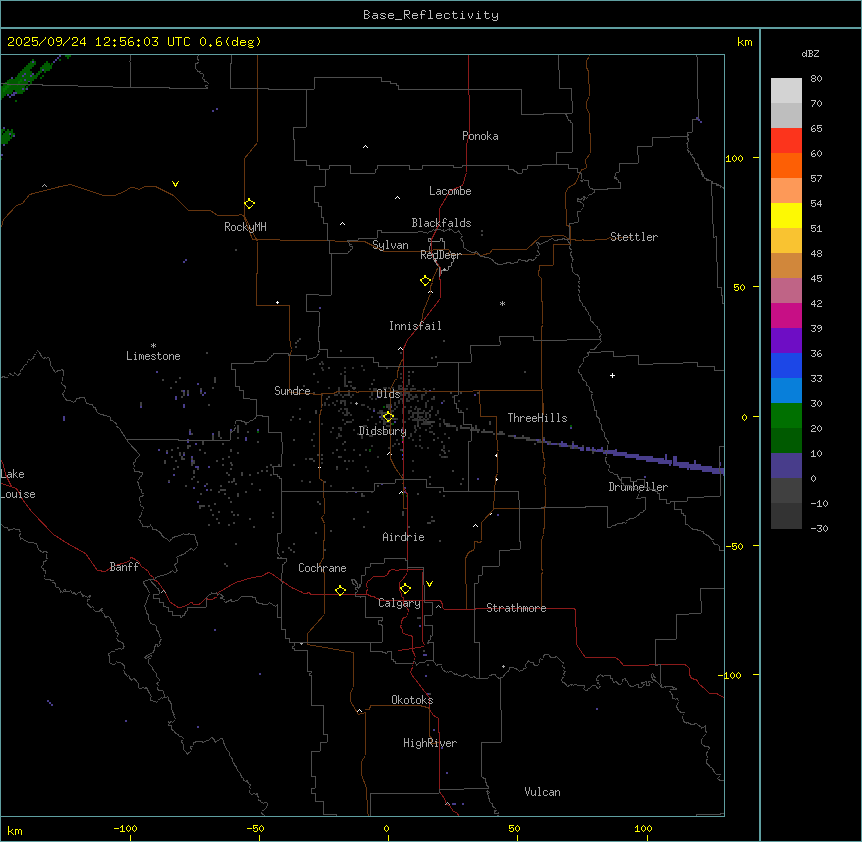This screenshot has height=842, width=862.
Task: Select the bright yellow 51-54 dBZ swatch
Action: click(x=786, y=216)
